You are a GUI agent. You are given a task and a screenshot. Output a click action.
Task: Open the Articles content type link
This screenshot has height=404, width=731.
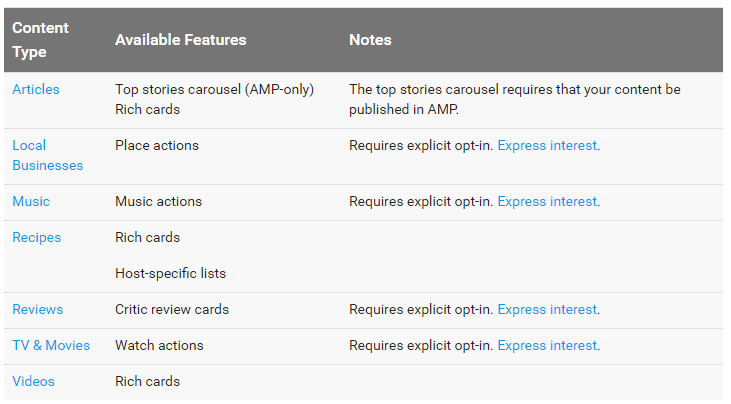point(36,89)
